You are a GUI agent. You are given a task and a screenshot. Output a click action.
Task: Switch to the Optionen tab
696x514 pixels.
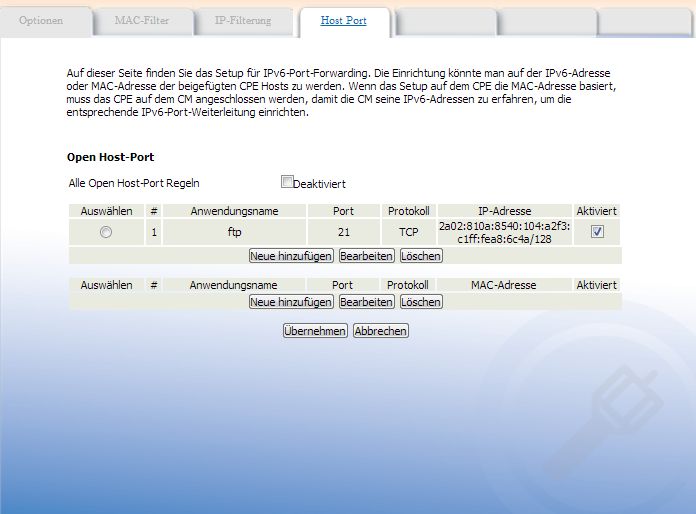[41, 20]
